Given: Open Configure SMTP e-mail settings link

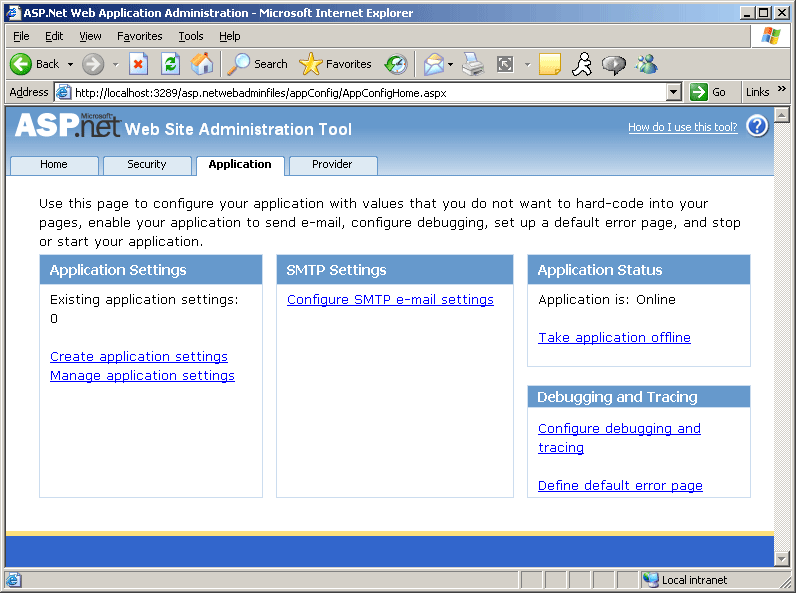Looking at the screenshot, I should click(390, 300).
